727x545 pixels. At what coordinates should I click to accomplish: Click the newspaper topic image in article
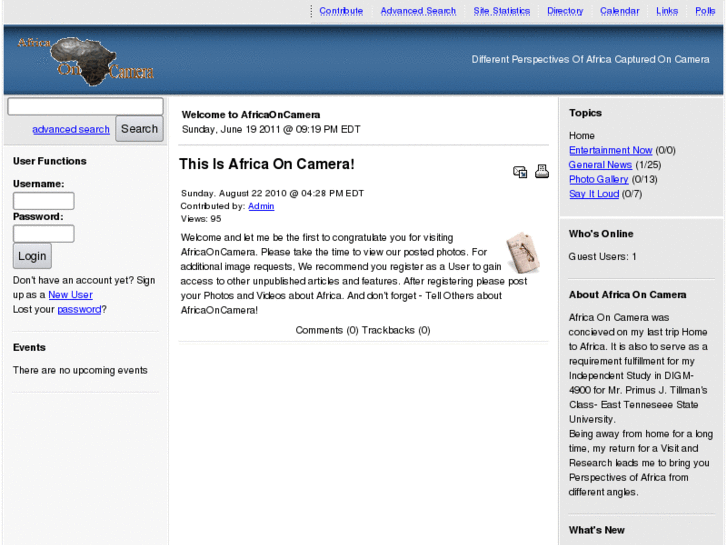[x=523, y=253]
